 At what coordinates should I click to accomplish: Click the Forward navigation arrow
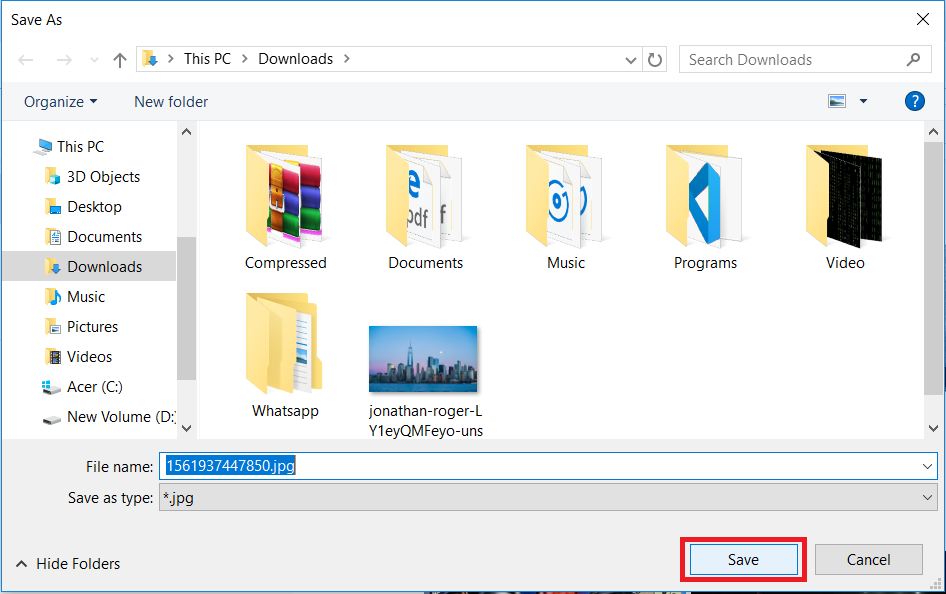click(64, 60)
